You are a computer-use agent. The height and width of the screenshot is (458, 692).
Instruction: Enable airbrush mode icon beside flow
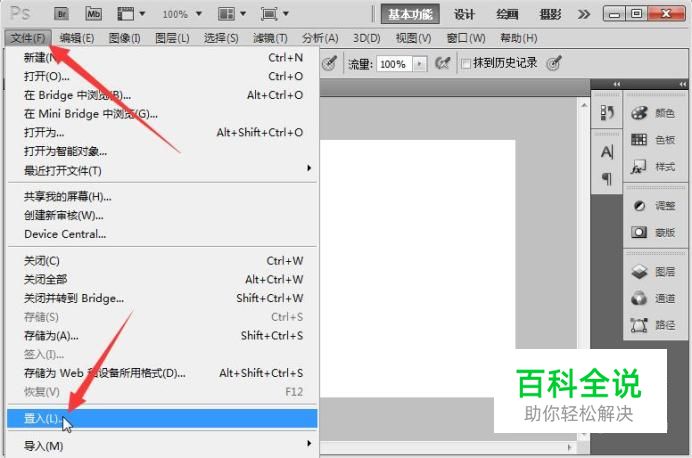pyautogui.click(x=442, y=64)
